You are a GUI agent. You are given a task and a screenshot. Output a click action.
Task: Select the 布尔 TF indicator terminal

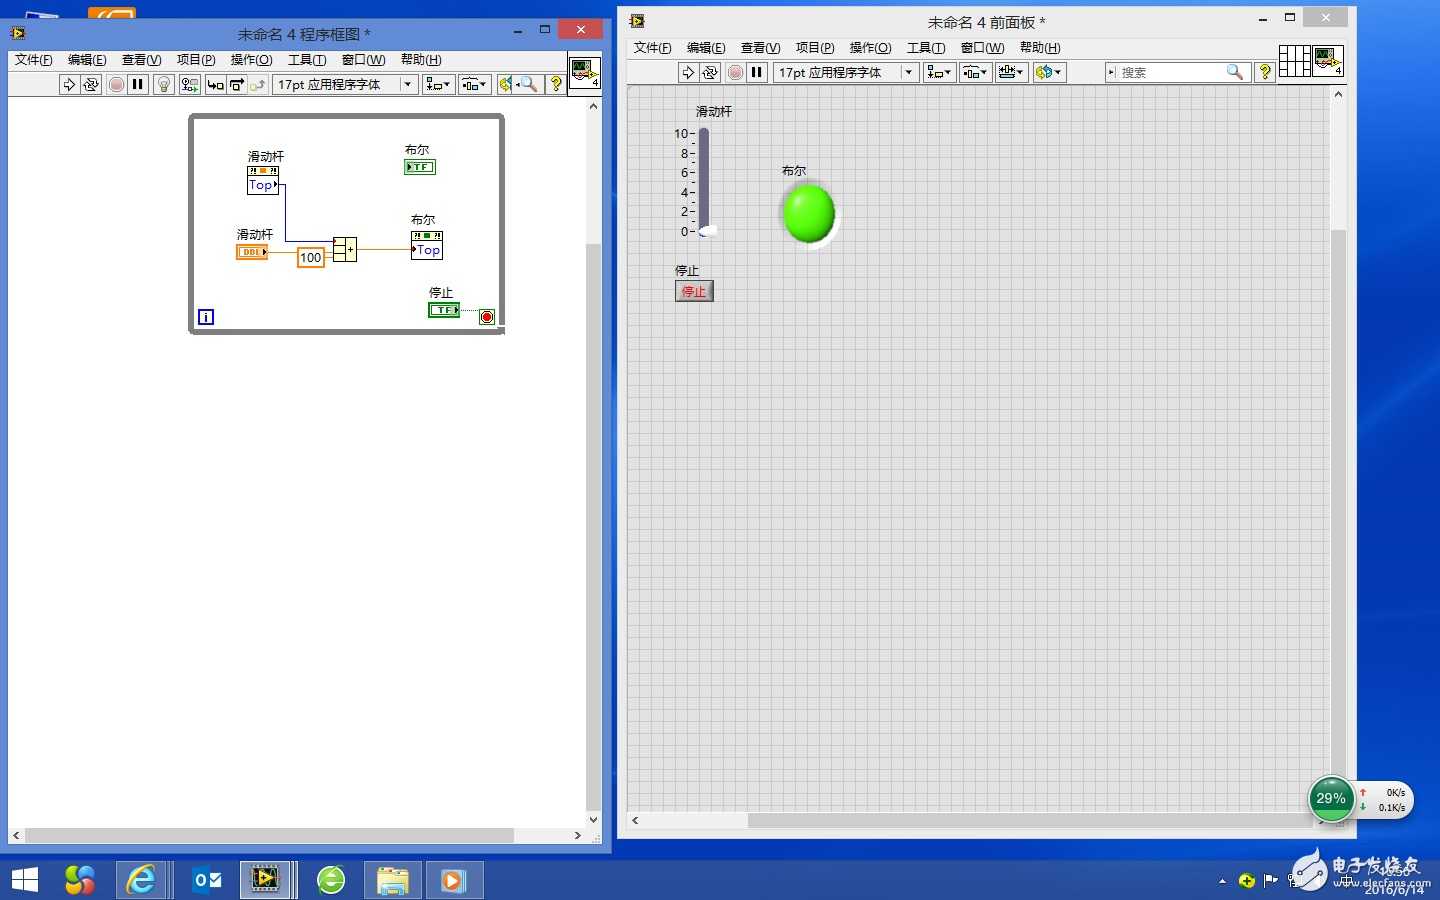pos(420,167)
